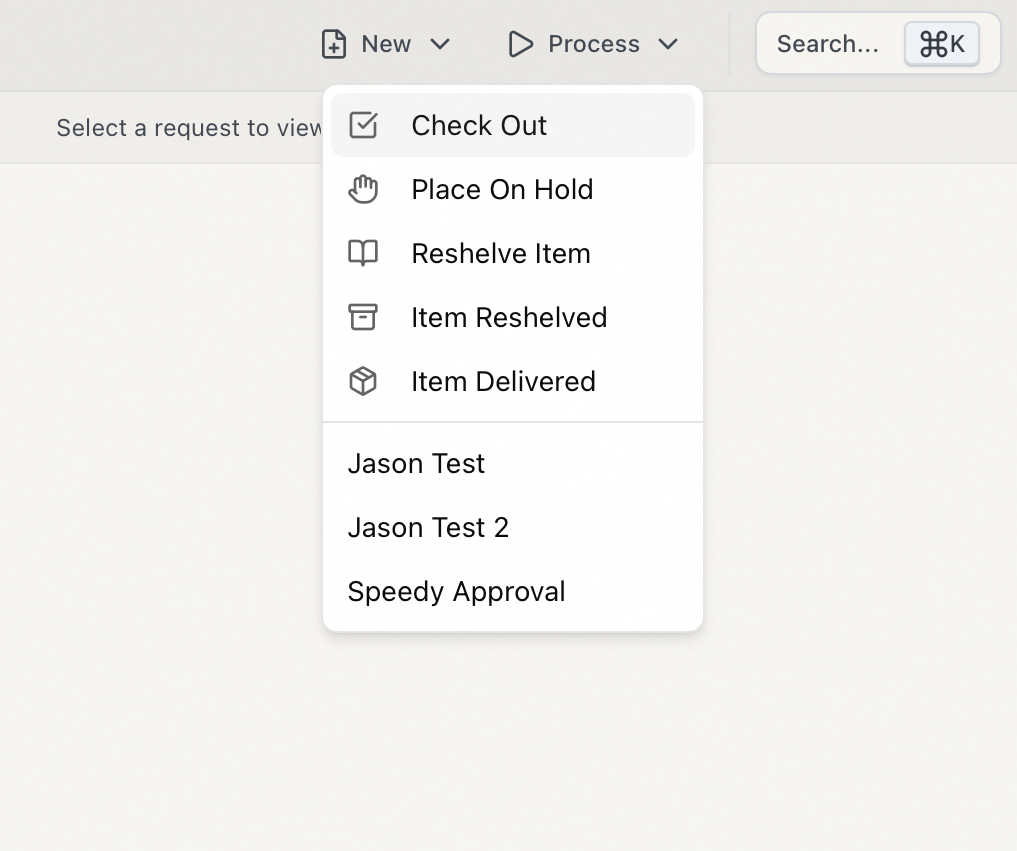Select Item Reshelved menu entry
The image size is (1017, 851).
[512, 317]
